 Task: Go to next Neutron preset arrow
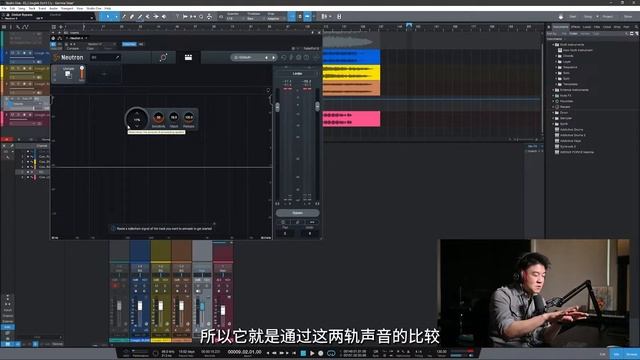click(273, 58)
